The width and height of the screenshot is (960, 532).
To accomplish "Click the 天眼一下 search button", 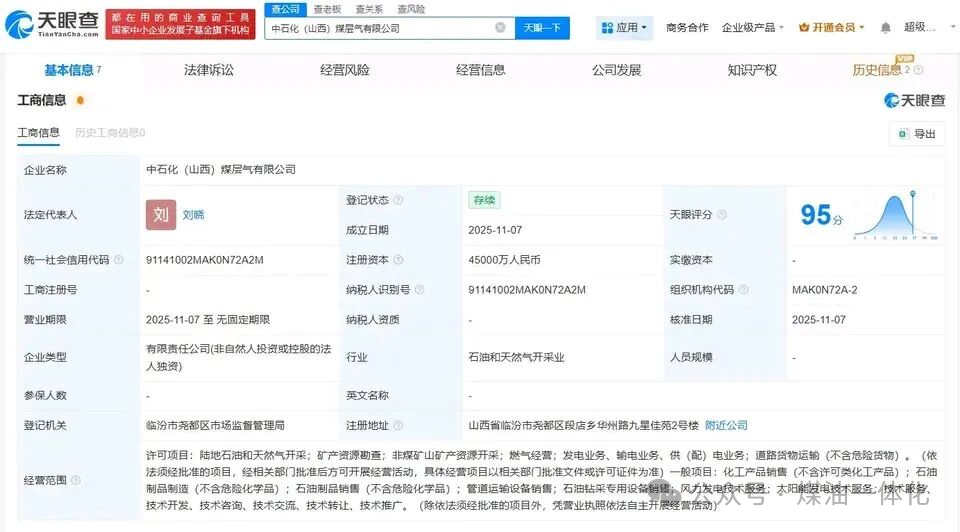I will (542, 28).
